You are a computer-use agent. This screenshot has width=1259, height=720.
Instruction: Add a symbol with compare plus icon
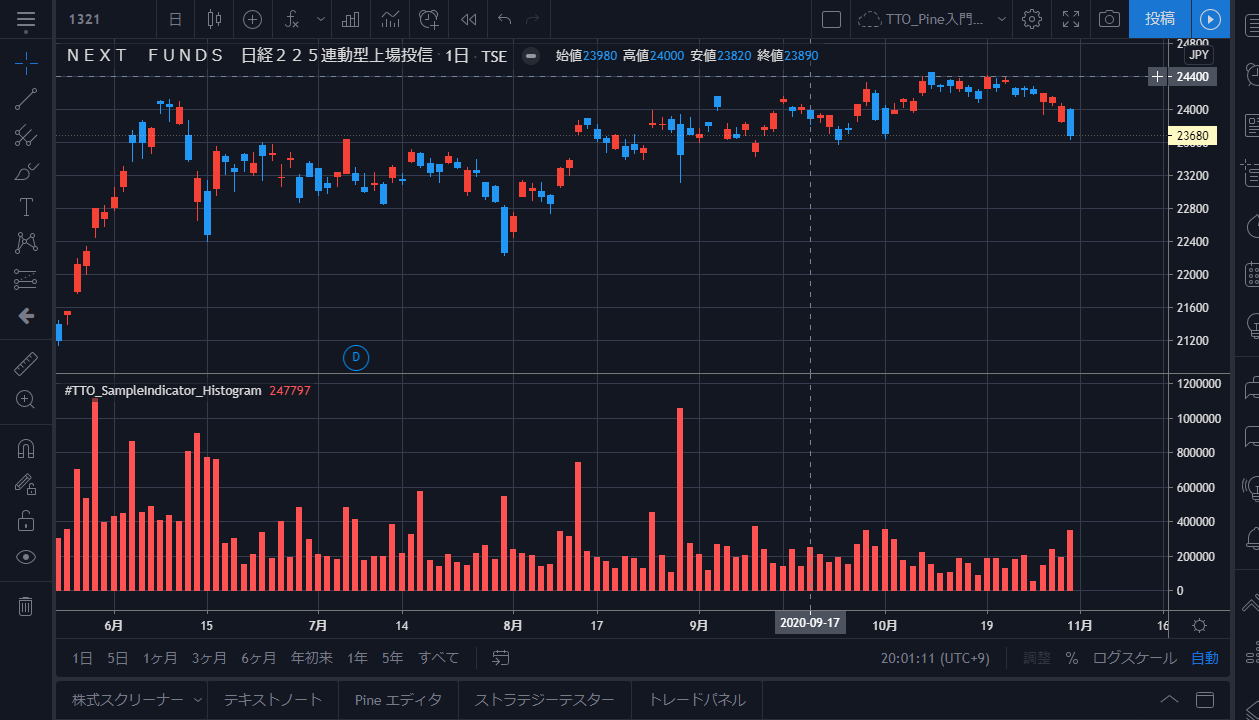tap(252, 19)
